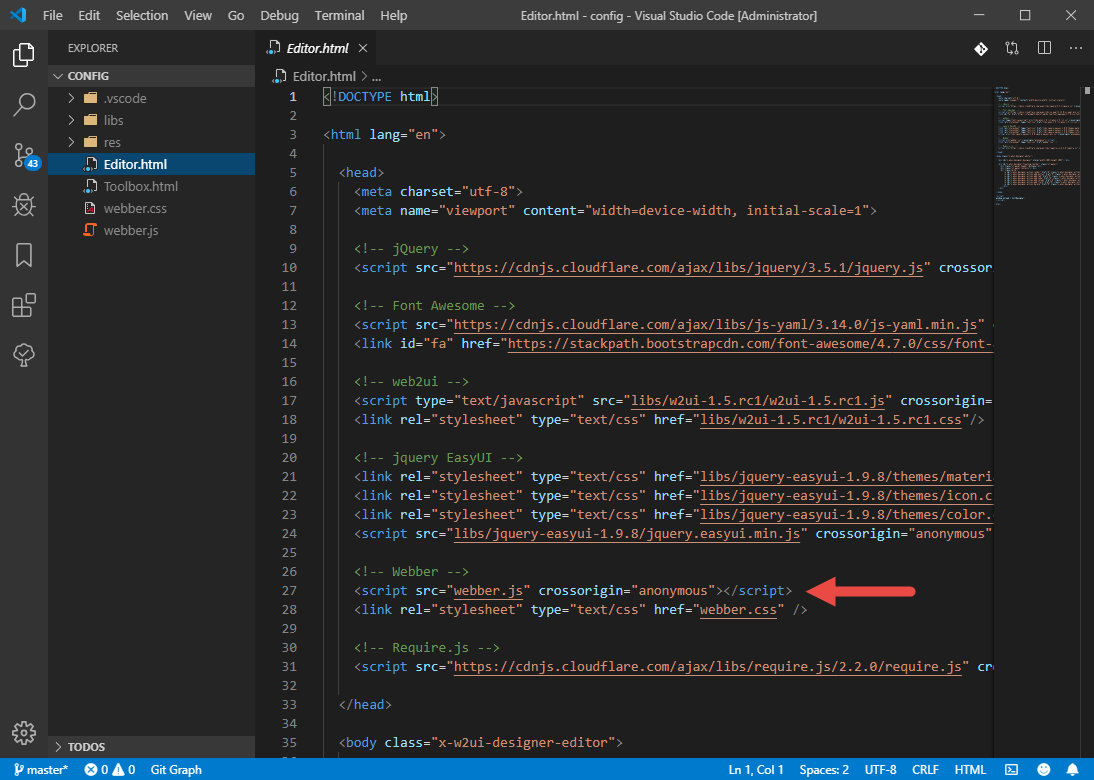Open the Bookmarks view icon

(x=24, y=255)
